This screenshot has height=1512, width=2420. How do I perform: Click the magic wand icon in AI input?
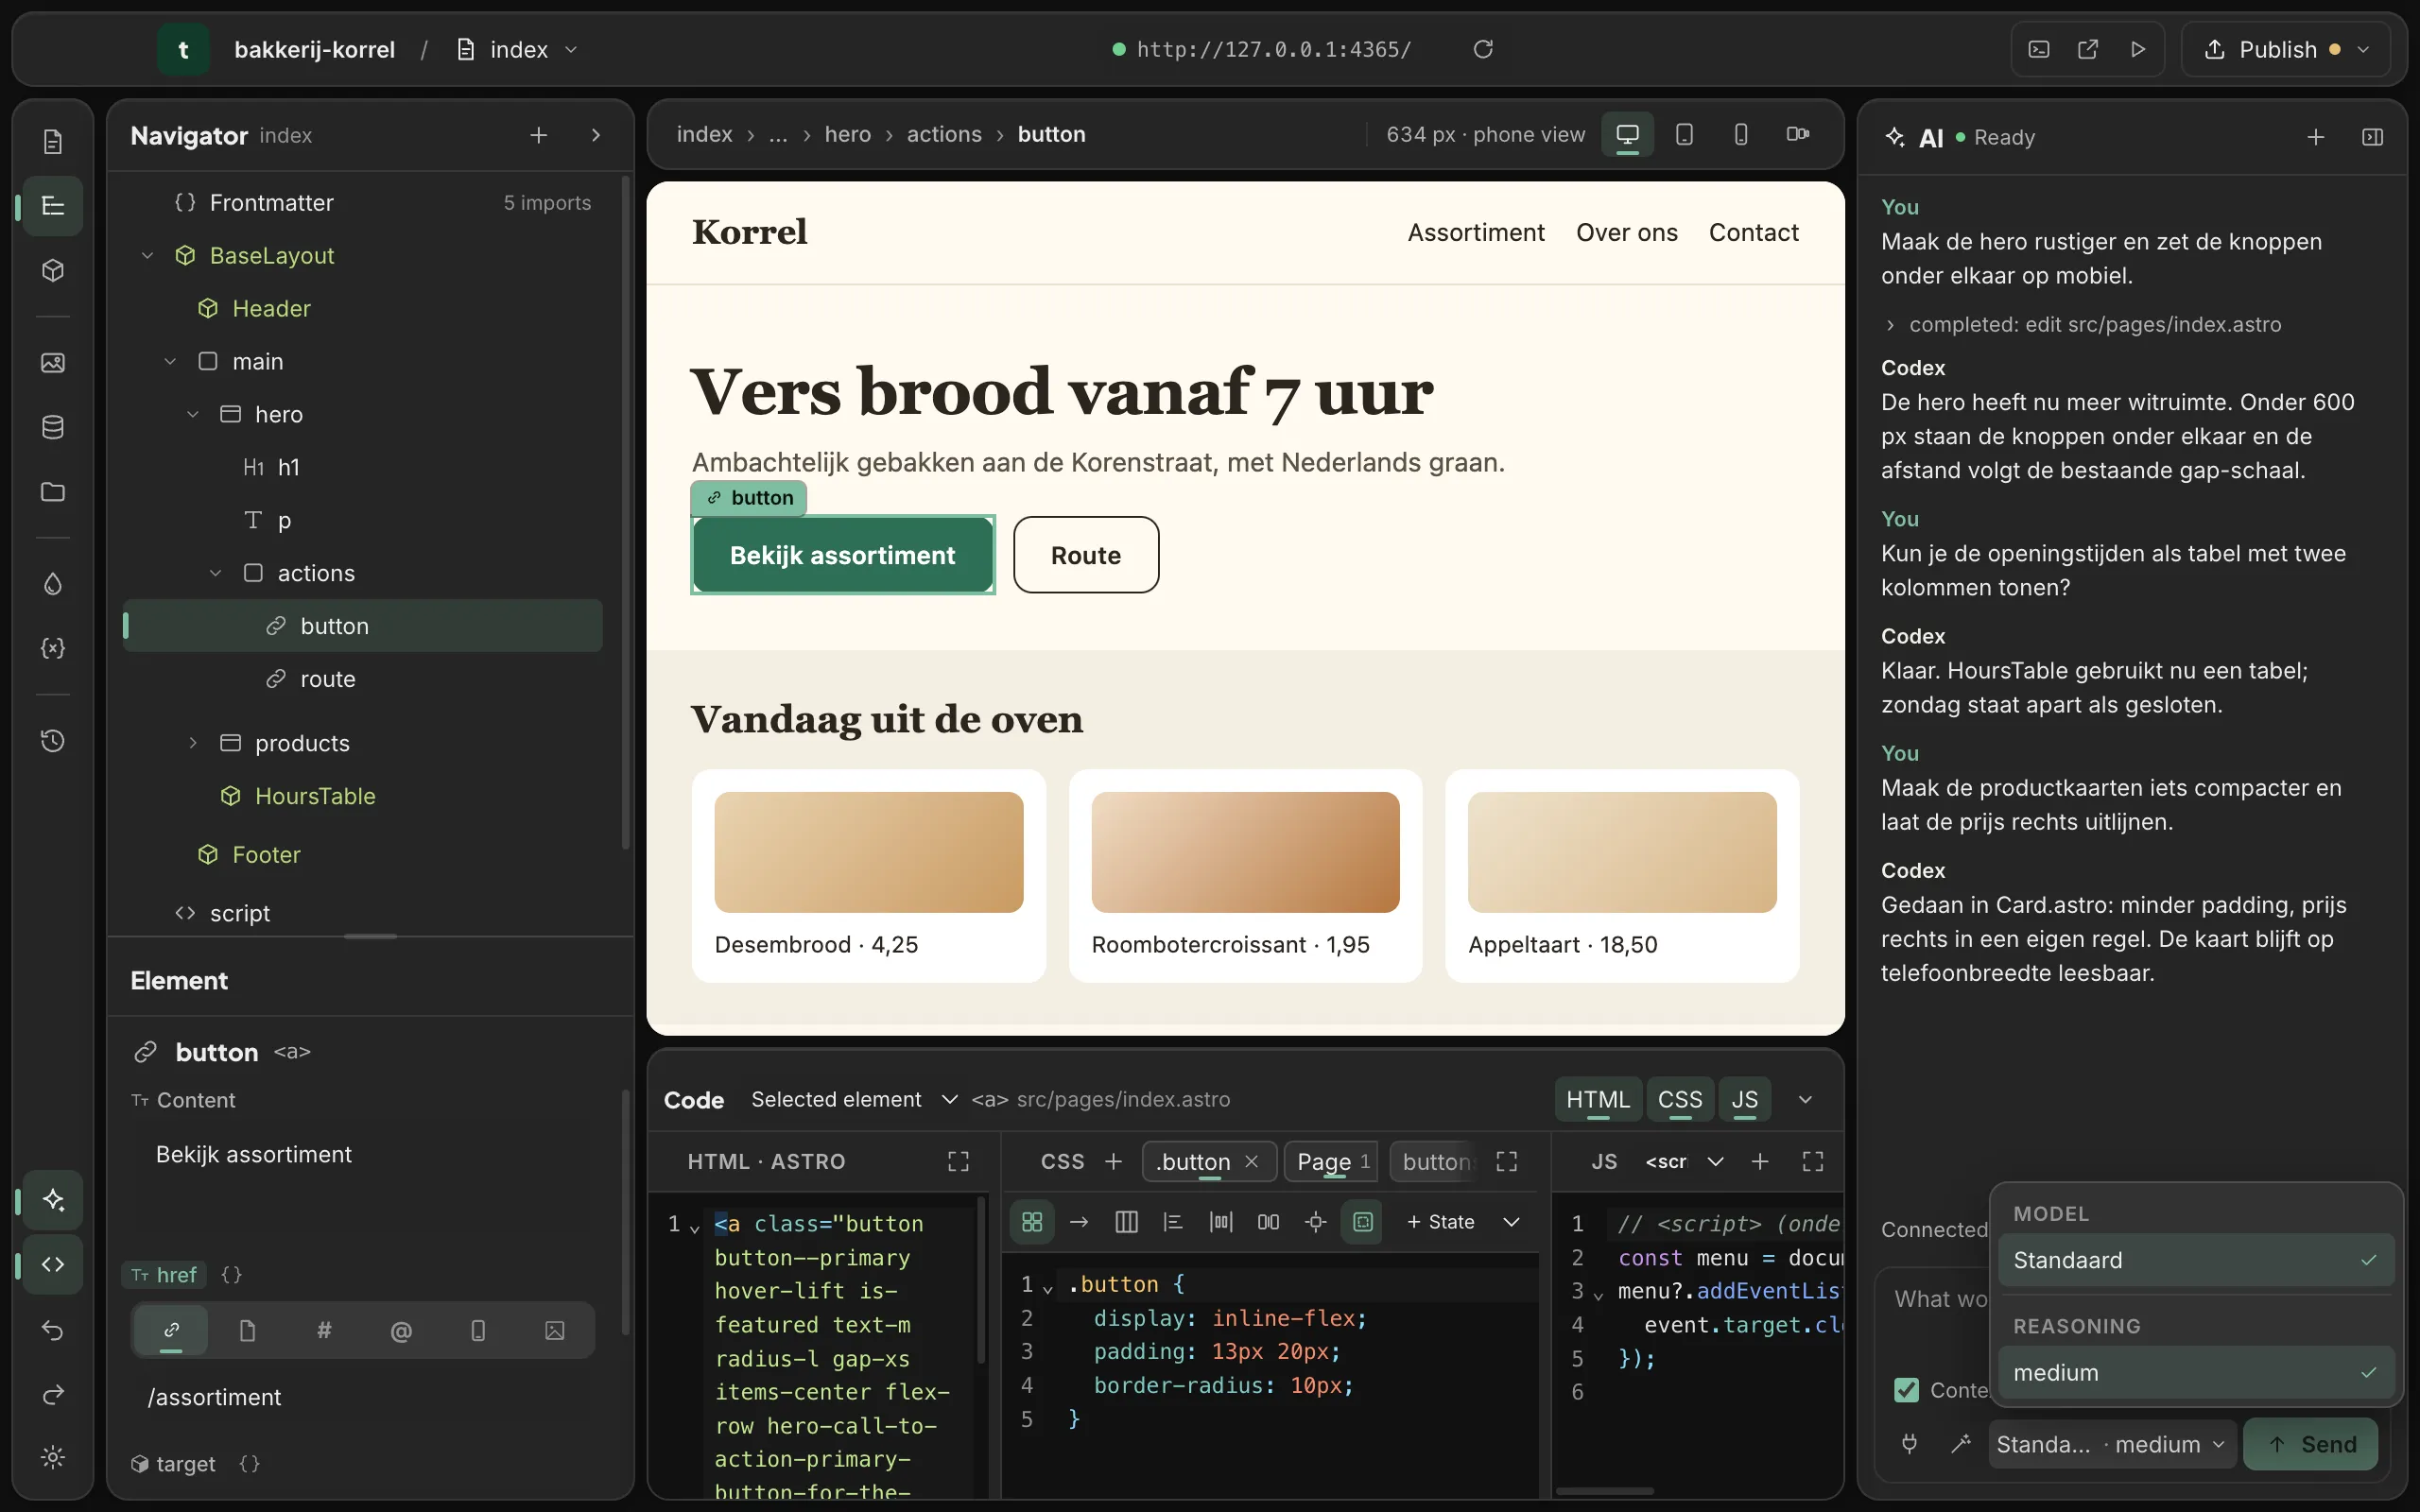(x=1960, y=1444)
